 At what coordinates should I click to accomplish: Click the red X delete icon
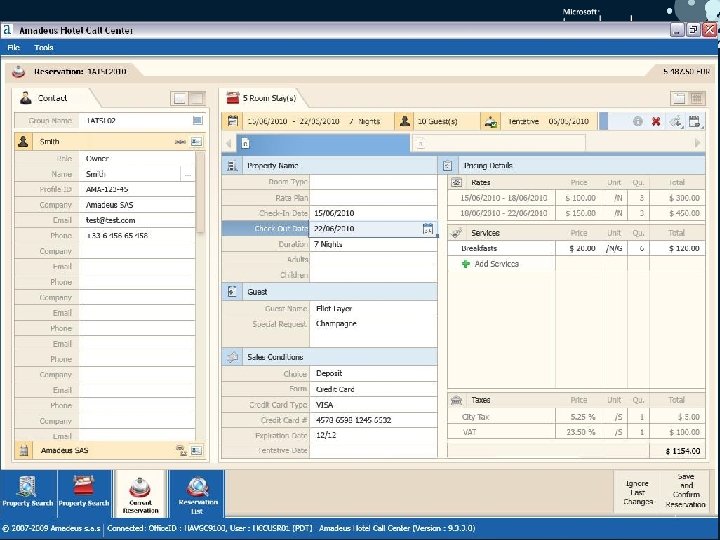coord(656,121)
